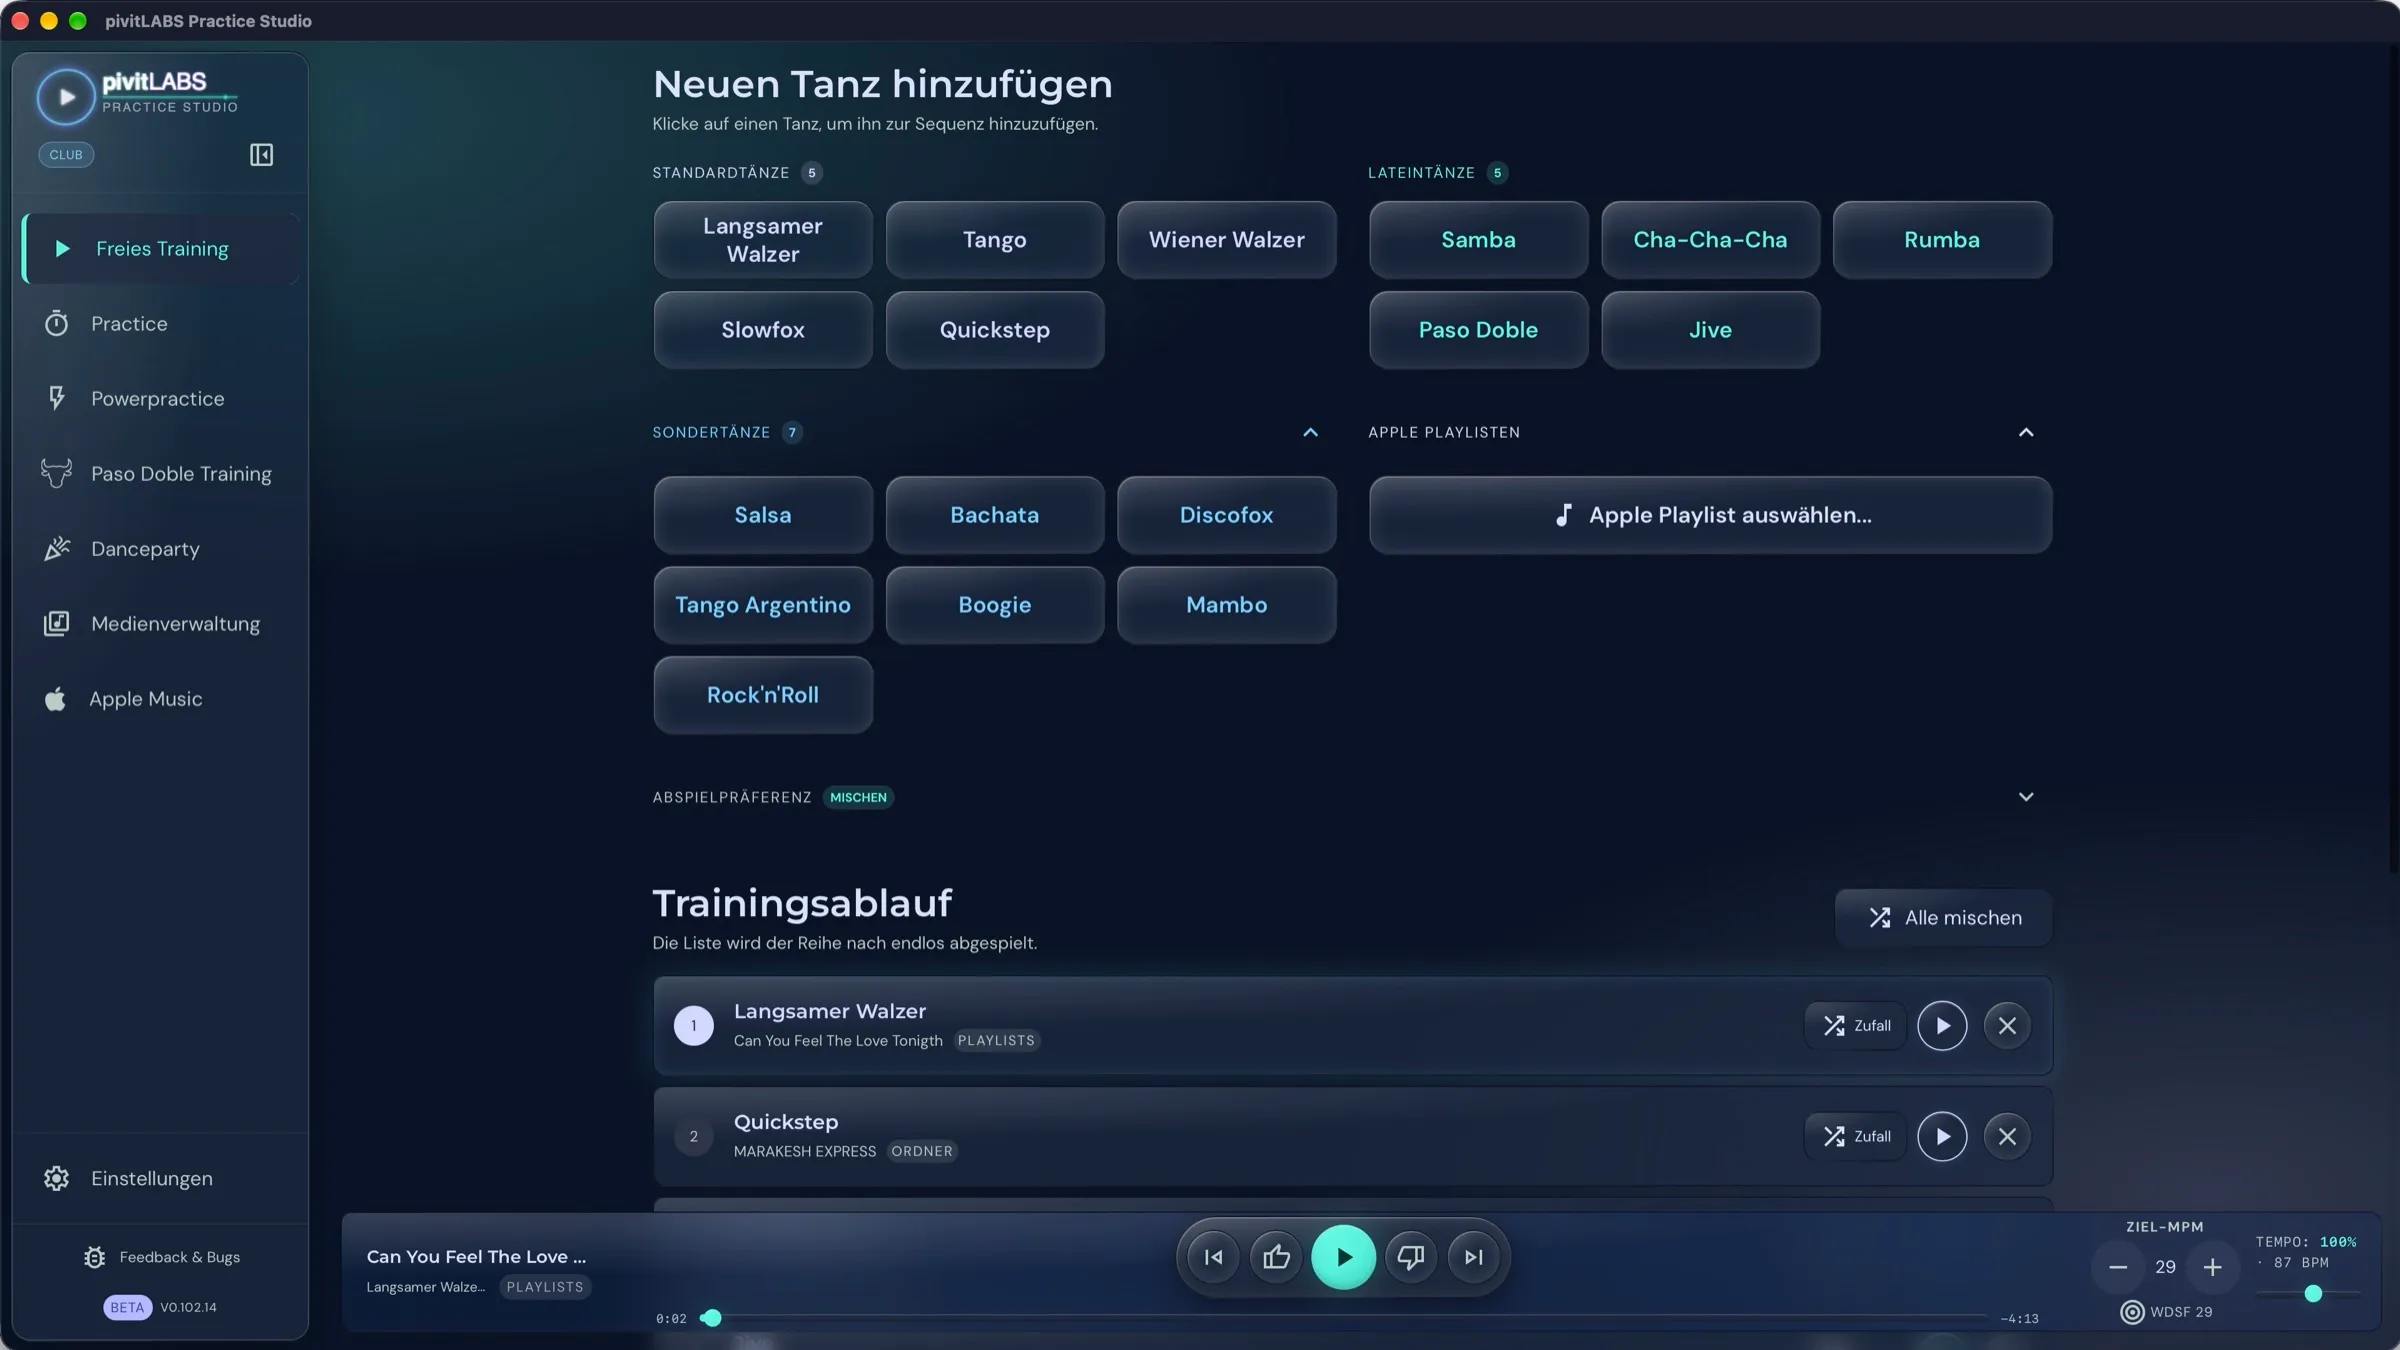Seek in the song progress bar
The image size is (2400, 1350).
pyautogui.click(x=1343, y=1318)
